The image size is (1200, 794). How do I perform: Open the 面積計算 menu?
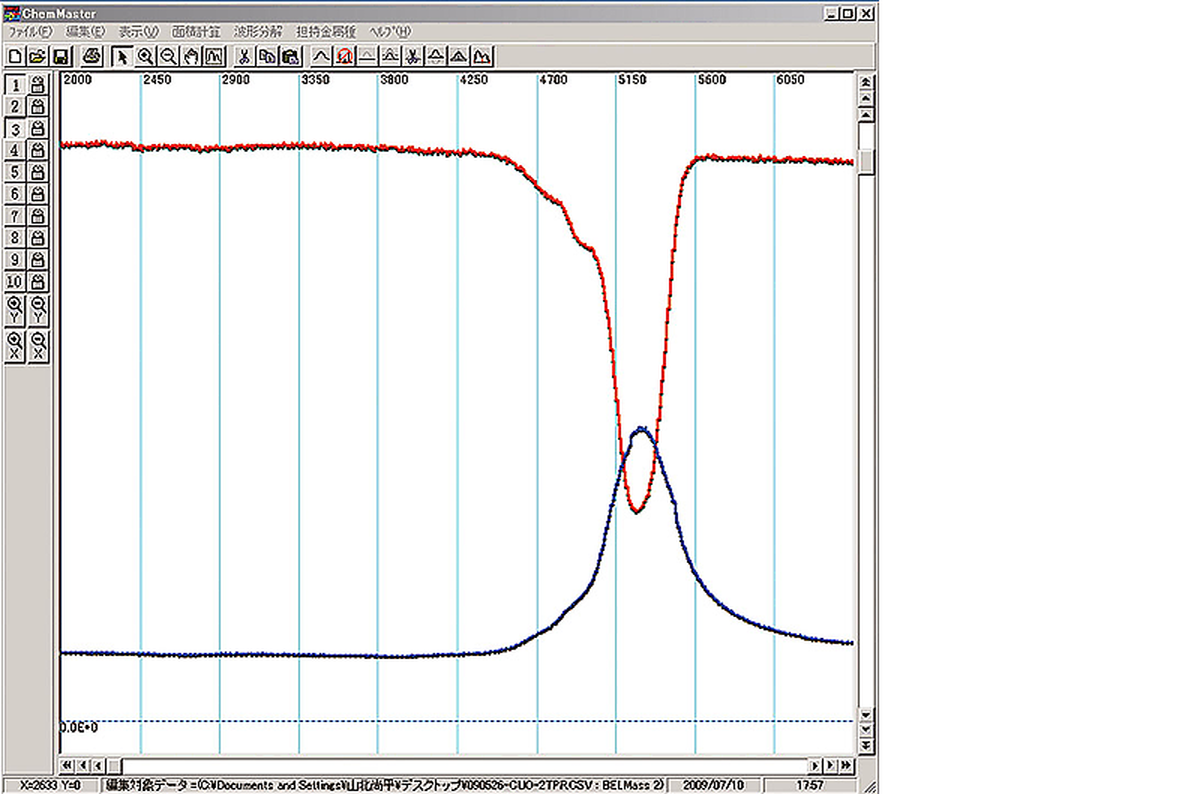(196, 33)
